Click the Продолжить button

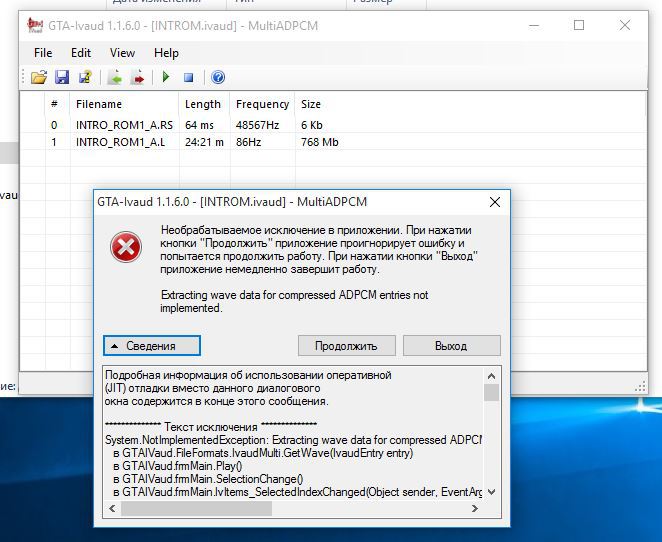point(347,346)
